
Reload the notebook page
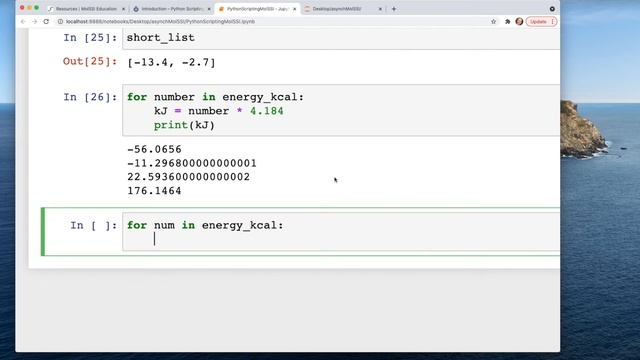coord(46,21)
